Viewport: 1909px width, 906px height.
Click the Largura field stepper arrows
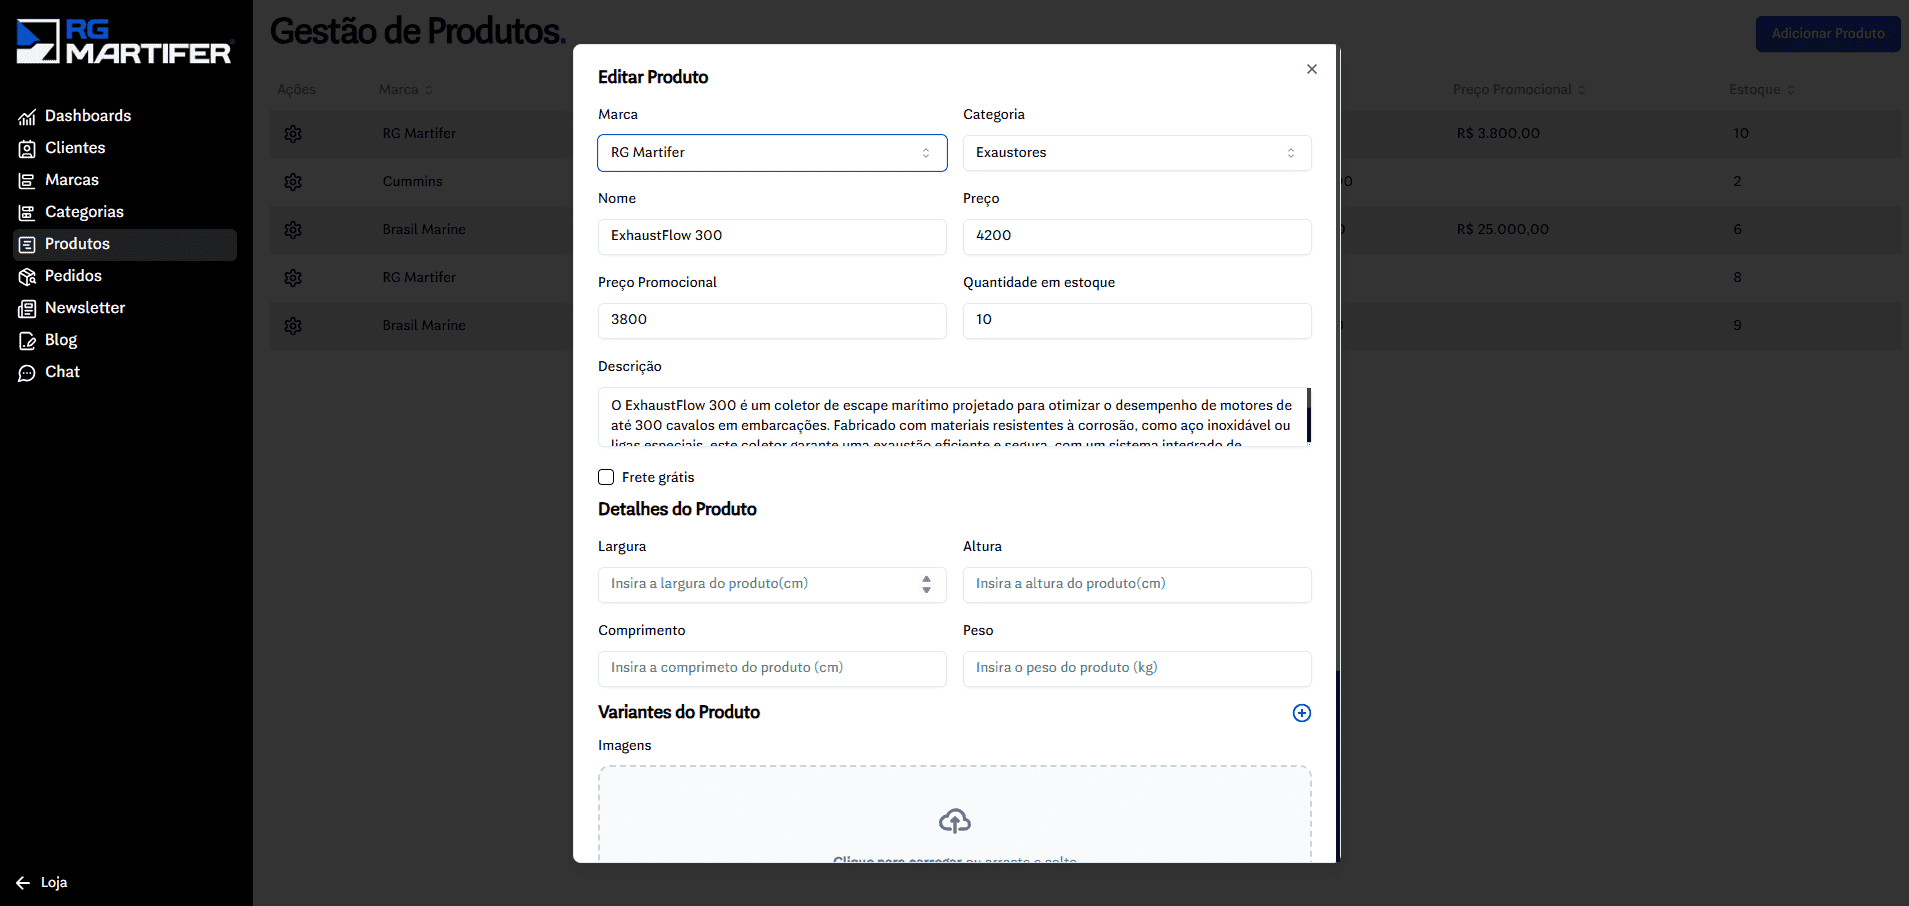tap(926, 584)
